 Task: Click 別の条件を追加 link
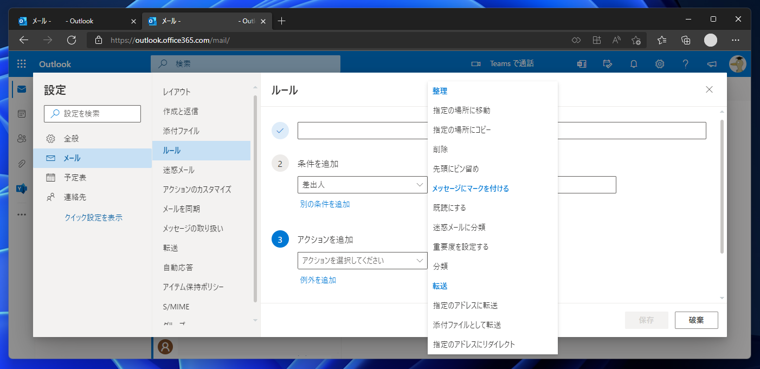325,204
